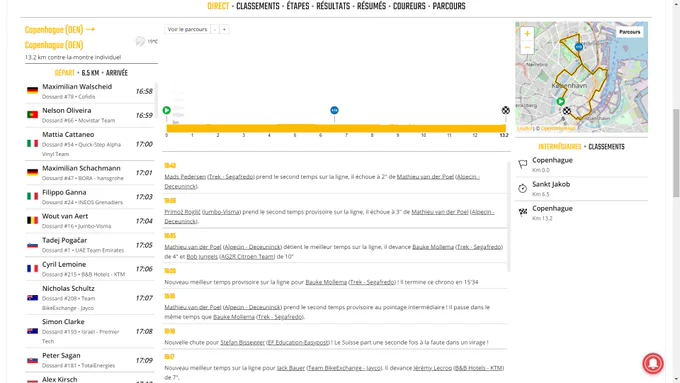Click Italian flag next to Filippo Ganna
The height and width of the screenshot is (383, 680).
(x=33, y=196)
